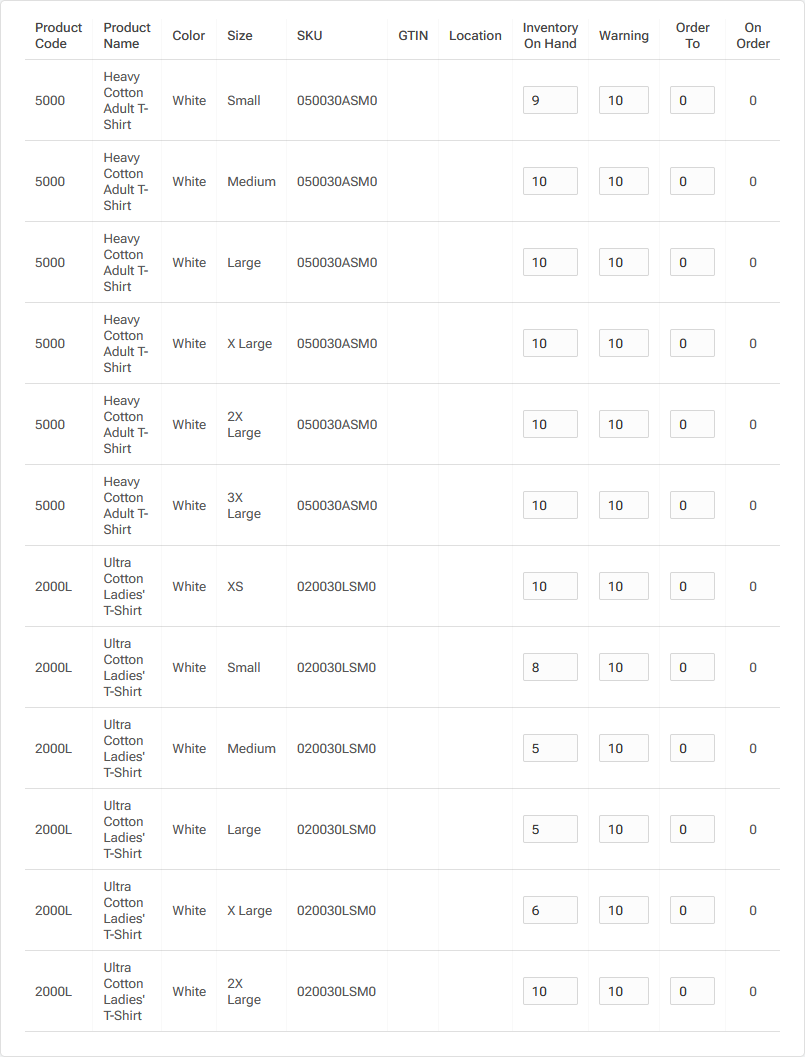Select the Warning box for Large Heavy Cotton shirt
This screenshot has height=1057, width=805.
pos(624,262)
